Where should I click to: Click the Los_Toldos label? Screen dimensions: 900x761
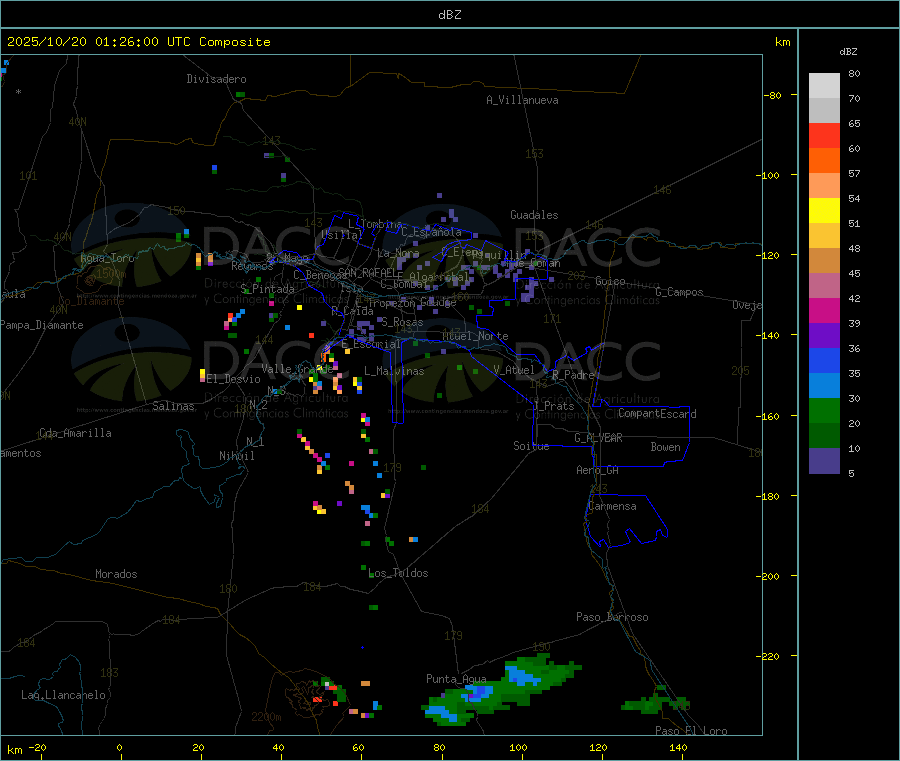point(398,573)
